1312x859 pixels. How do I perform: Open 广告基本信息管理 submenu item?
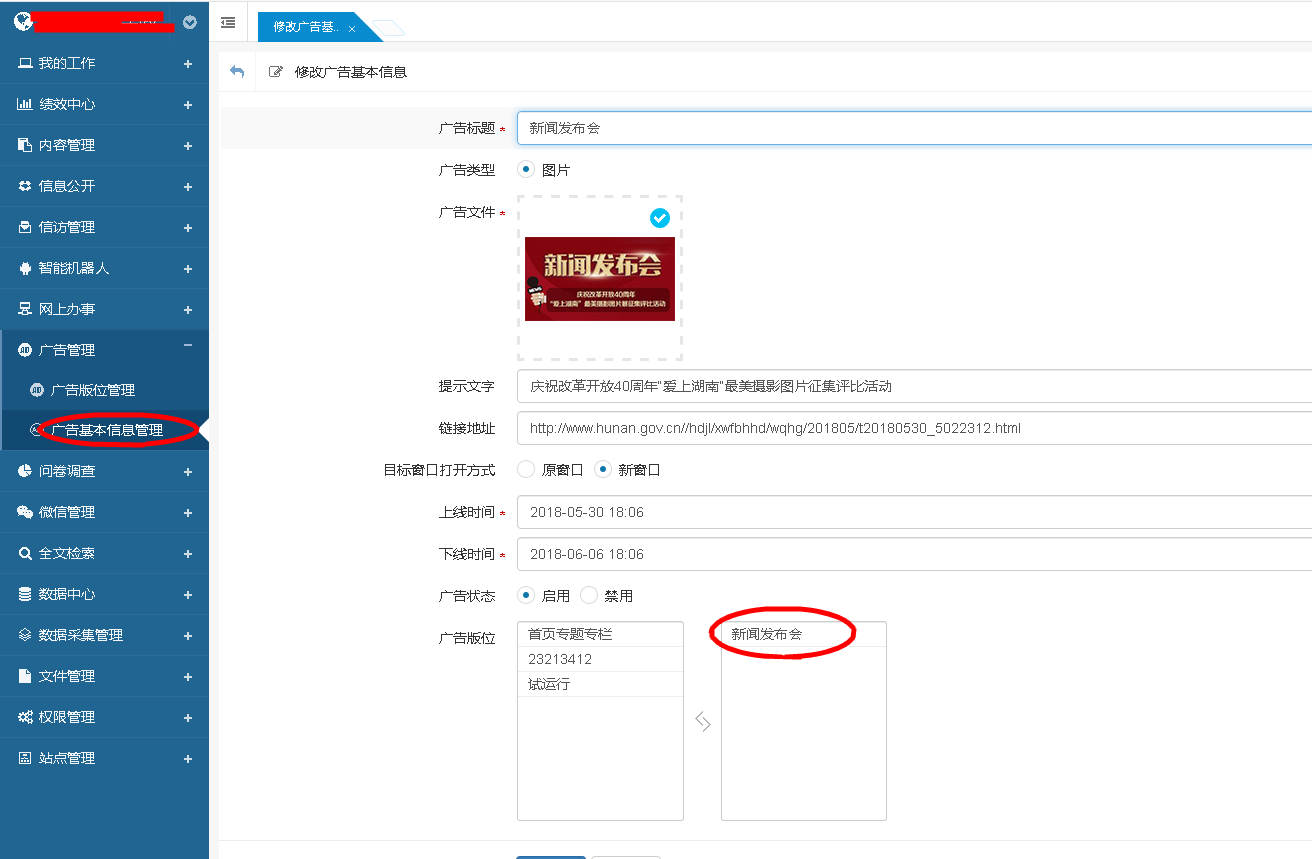tap(106, 431)
